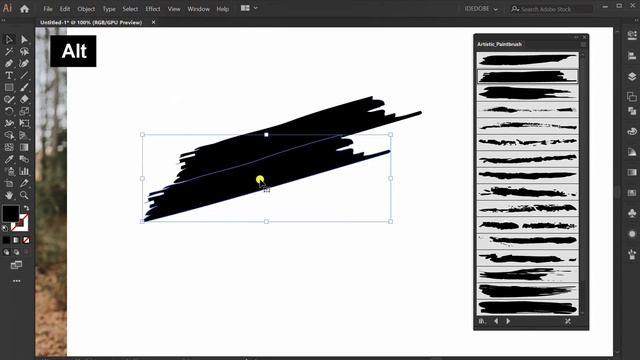Open Edit Toolbar three-dots menu
The width and height of the screenshot is (640, 360).
(x=16, y=281)
